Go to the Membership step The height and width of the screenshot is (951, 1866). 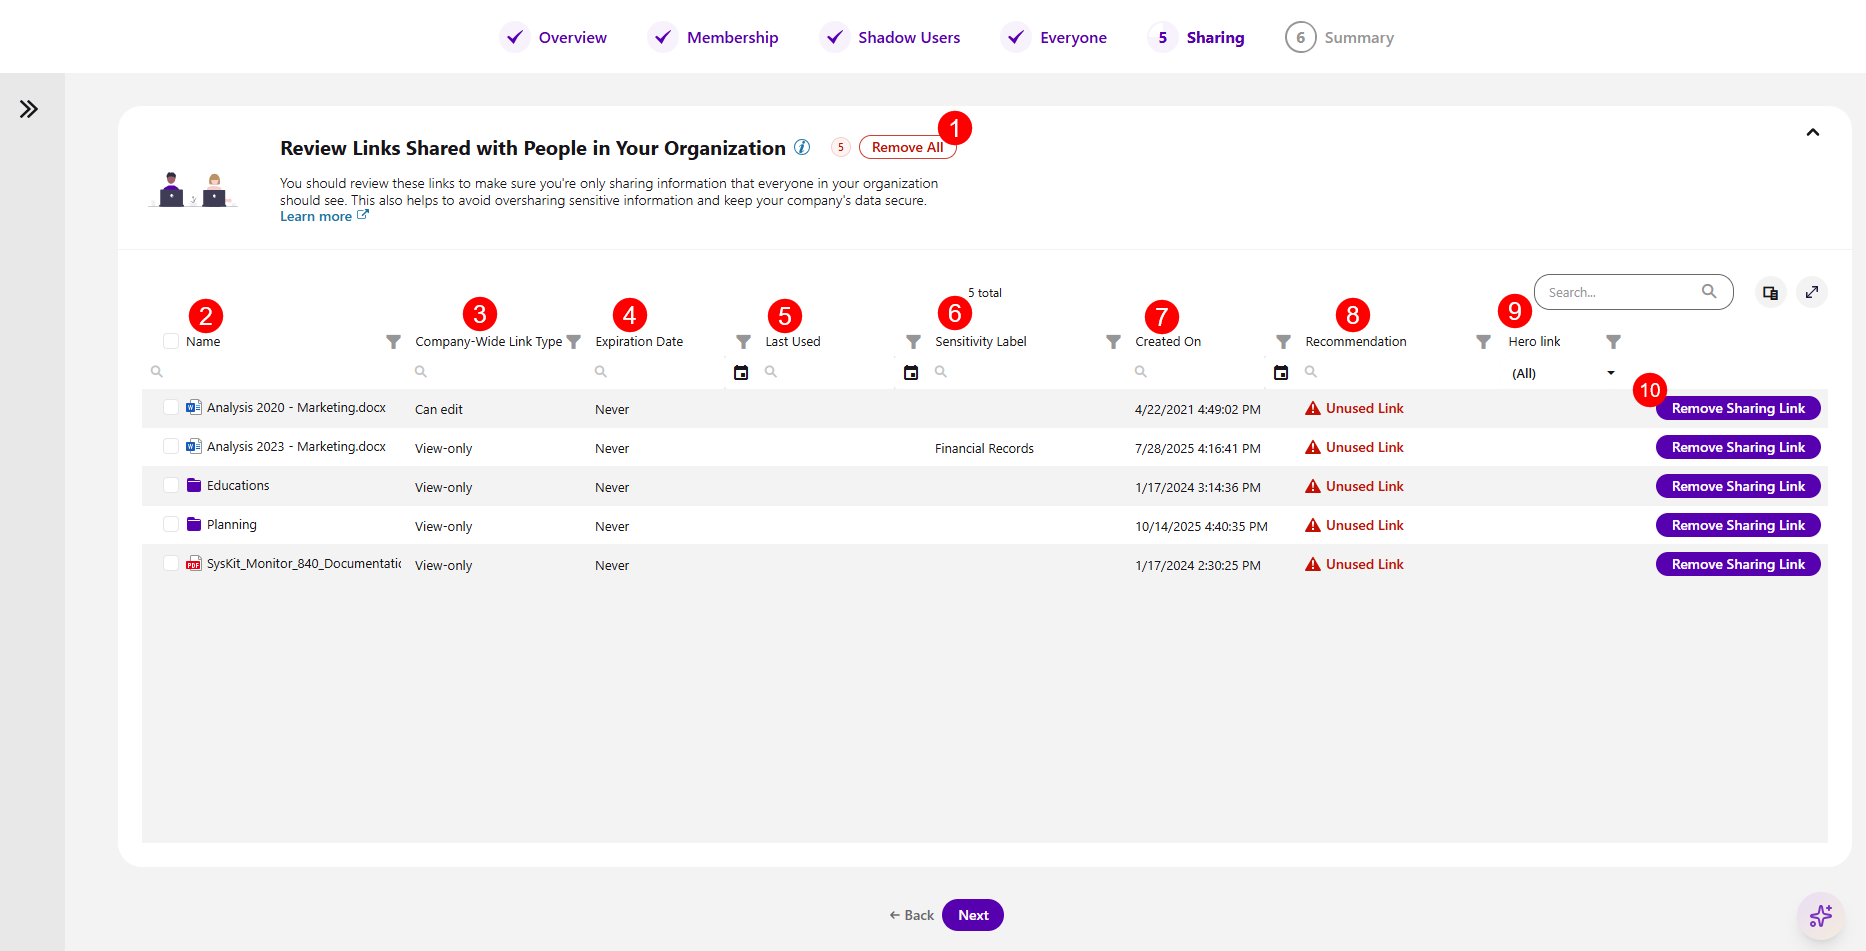coord(714,37)
